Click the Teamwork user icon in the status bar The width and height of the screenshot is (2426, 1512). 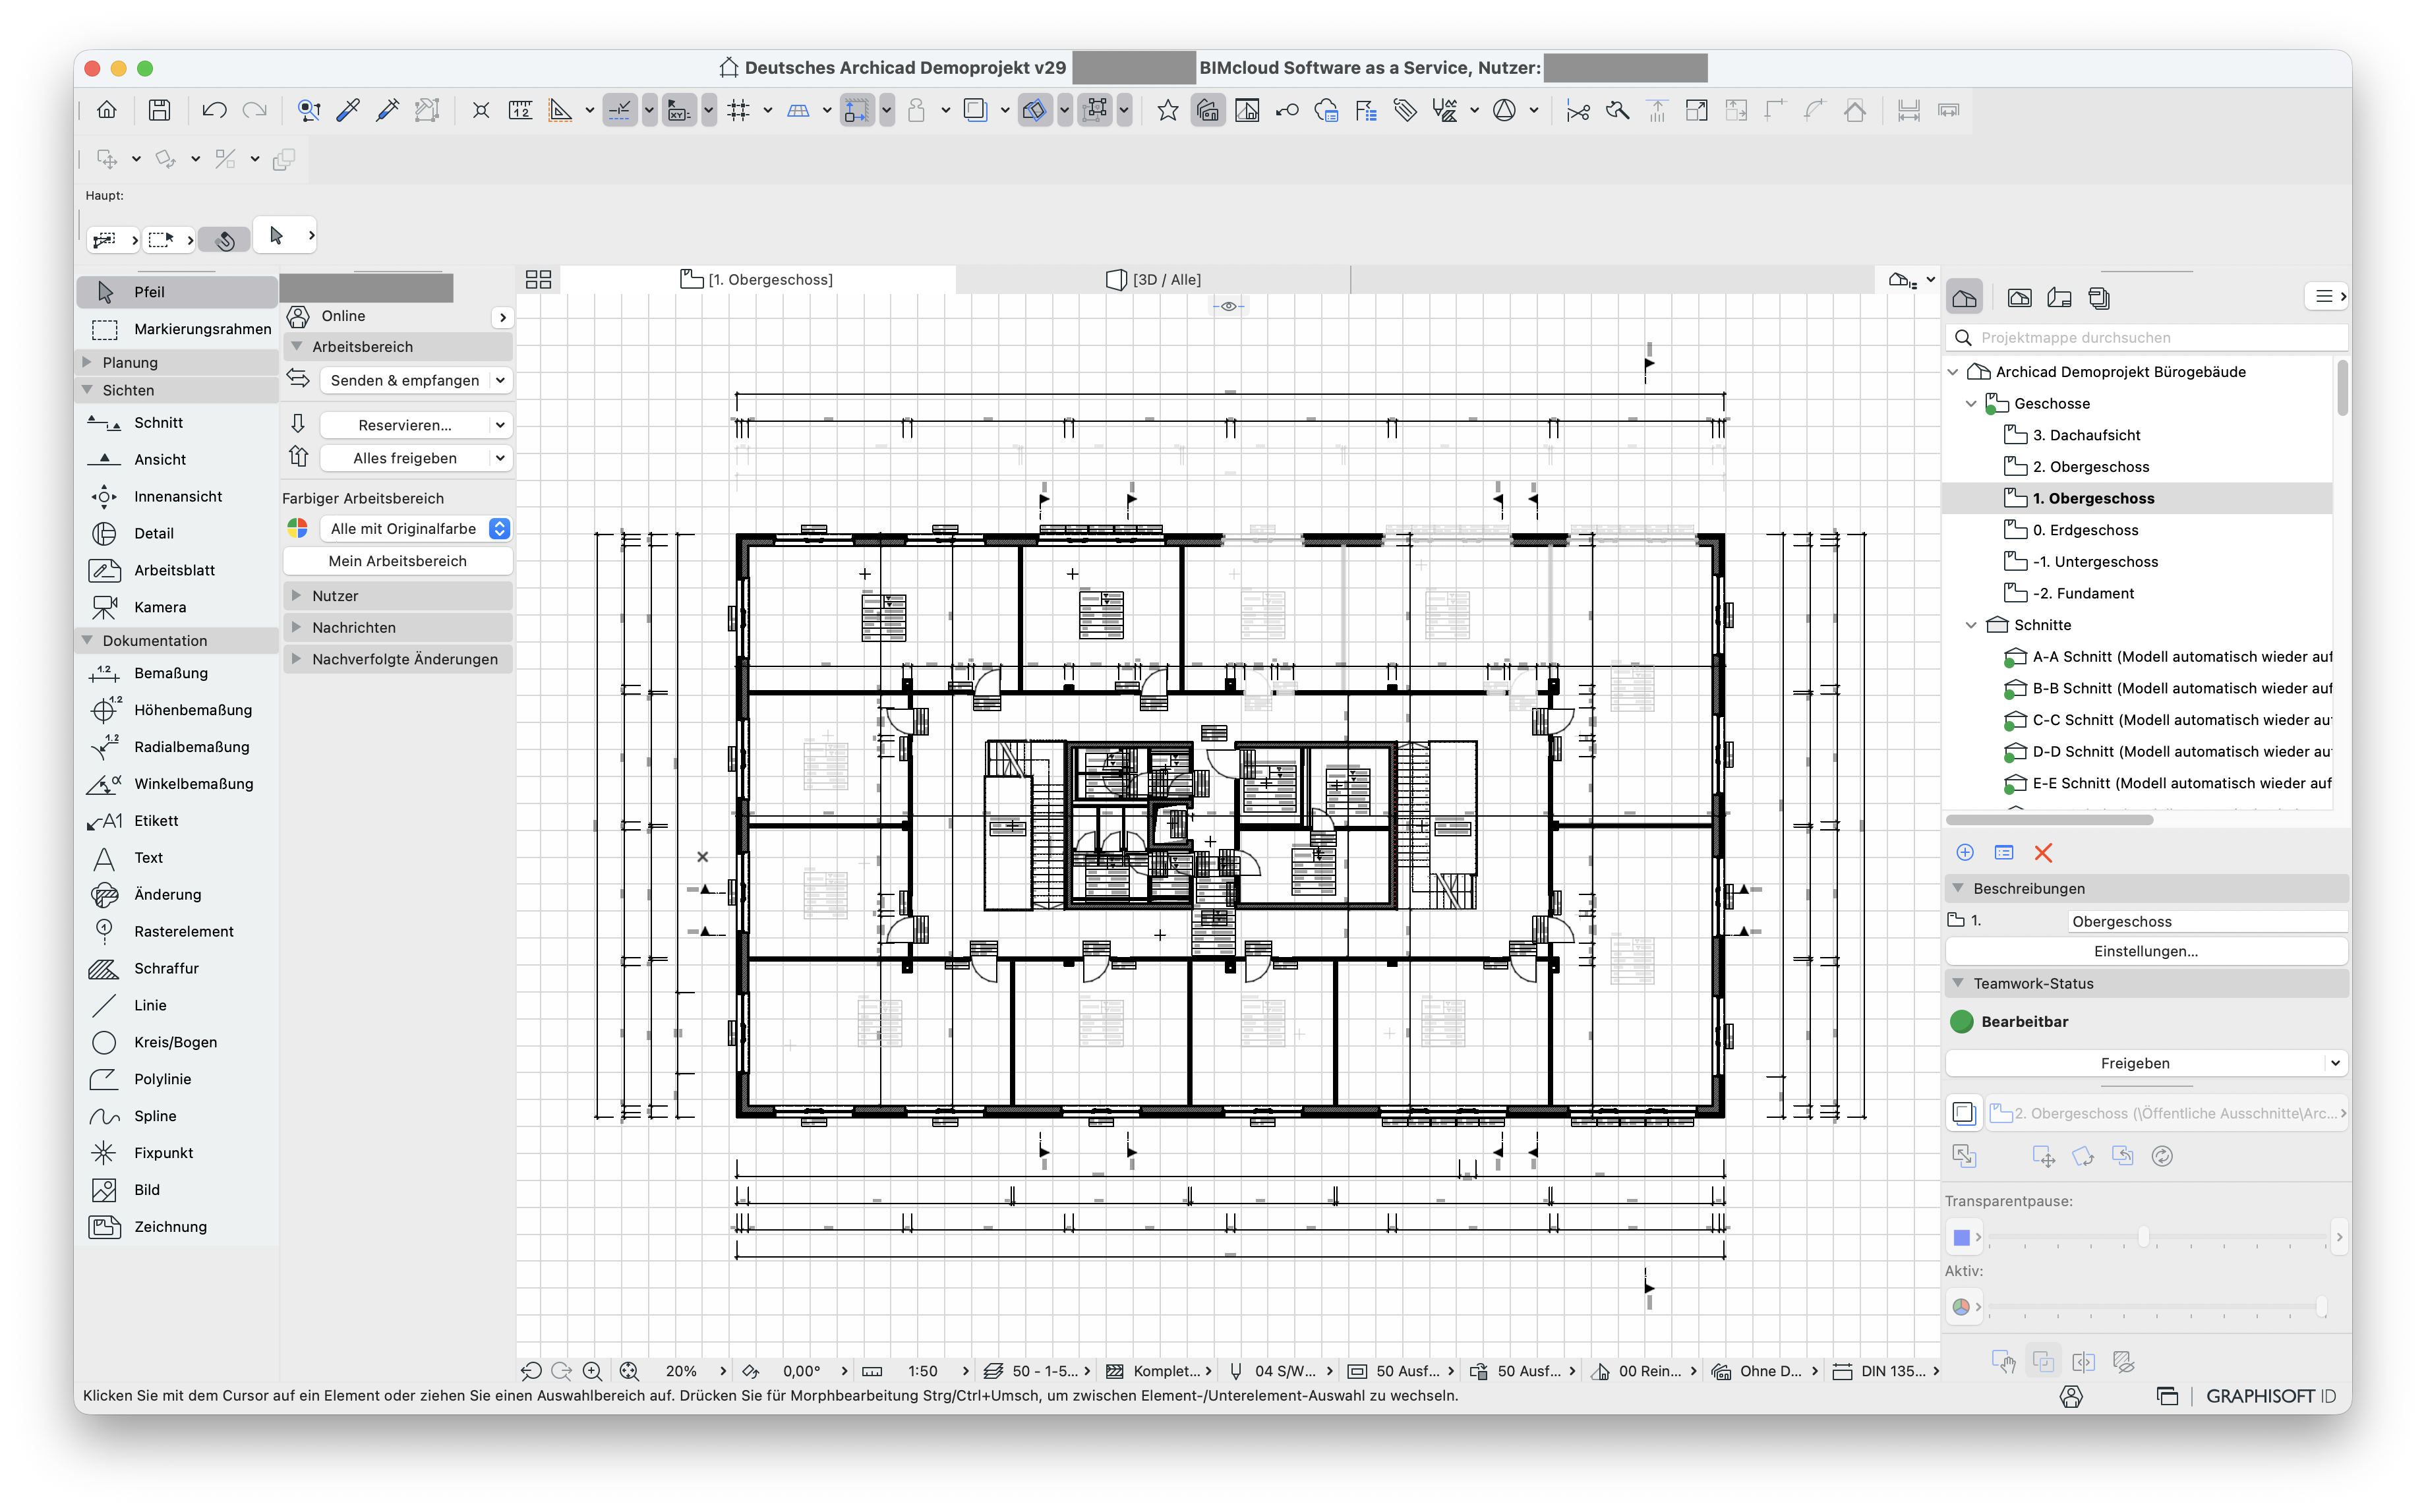(2071, 1396)
